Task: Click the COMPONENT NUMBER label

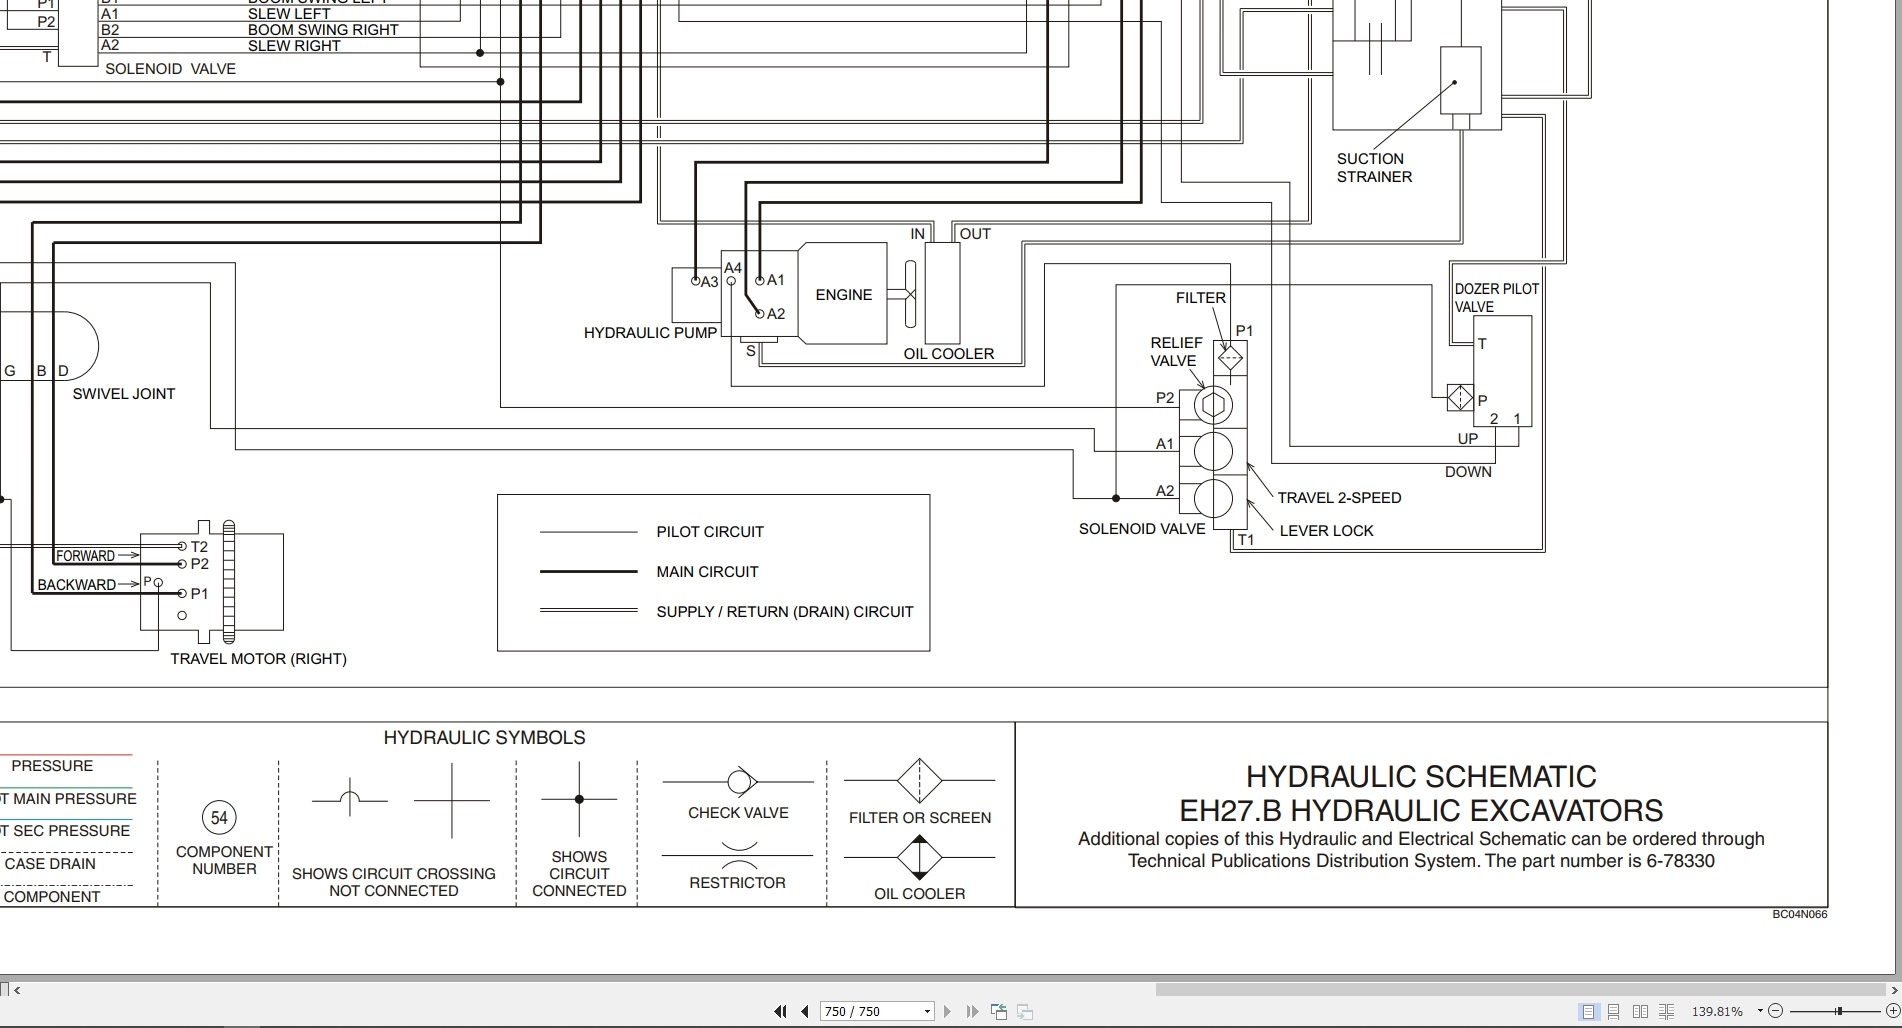Action: pyautogui.click(x=224, y=860)
